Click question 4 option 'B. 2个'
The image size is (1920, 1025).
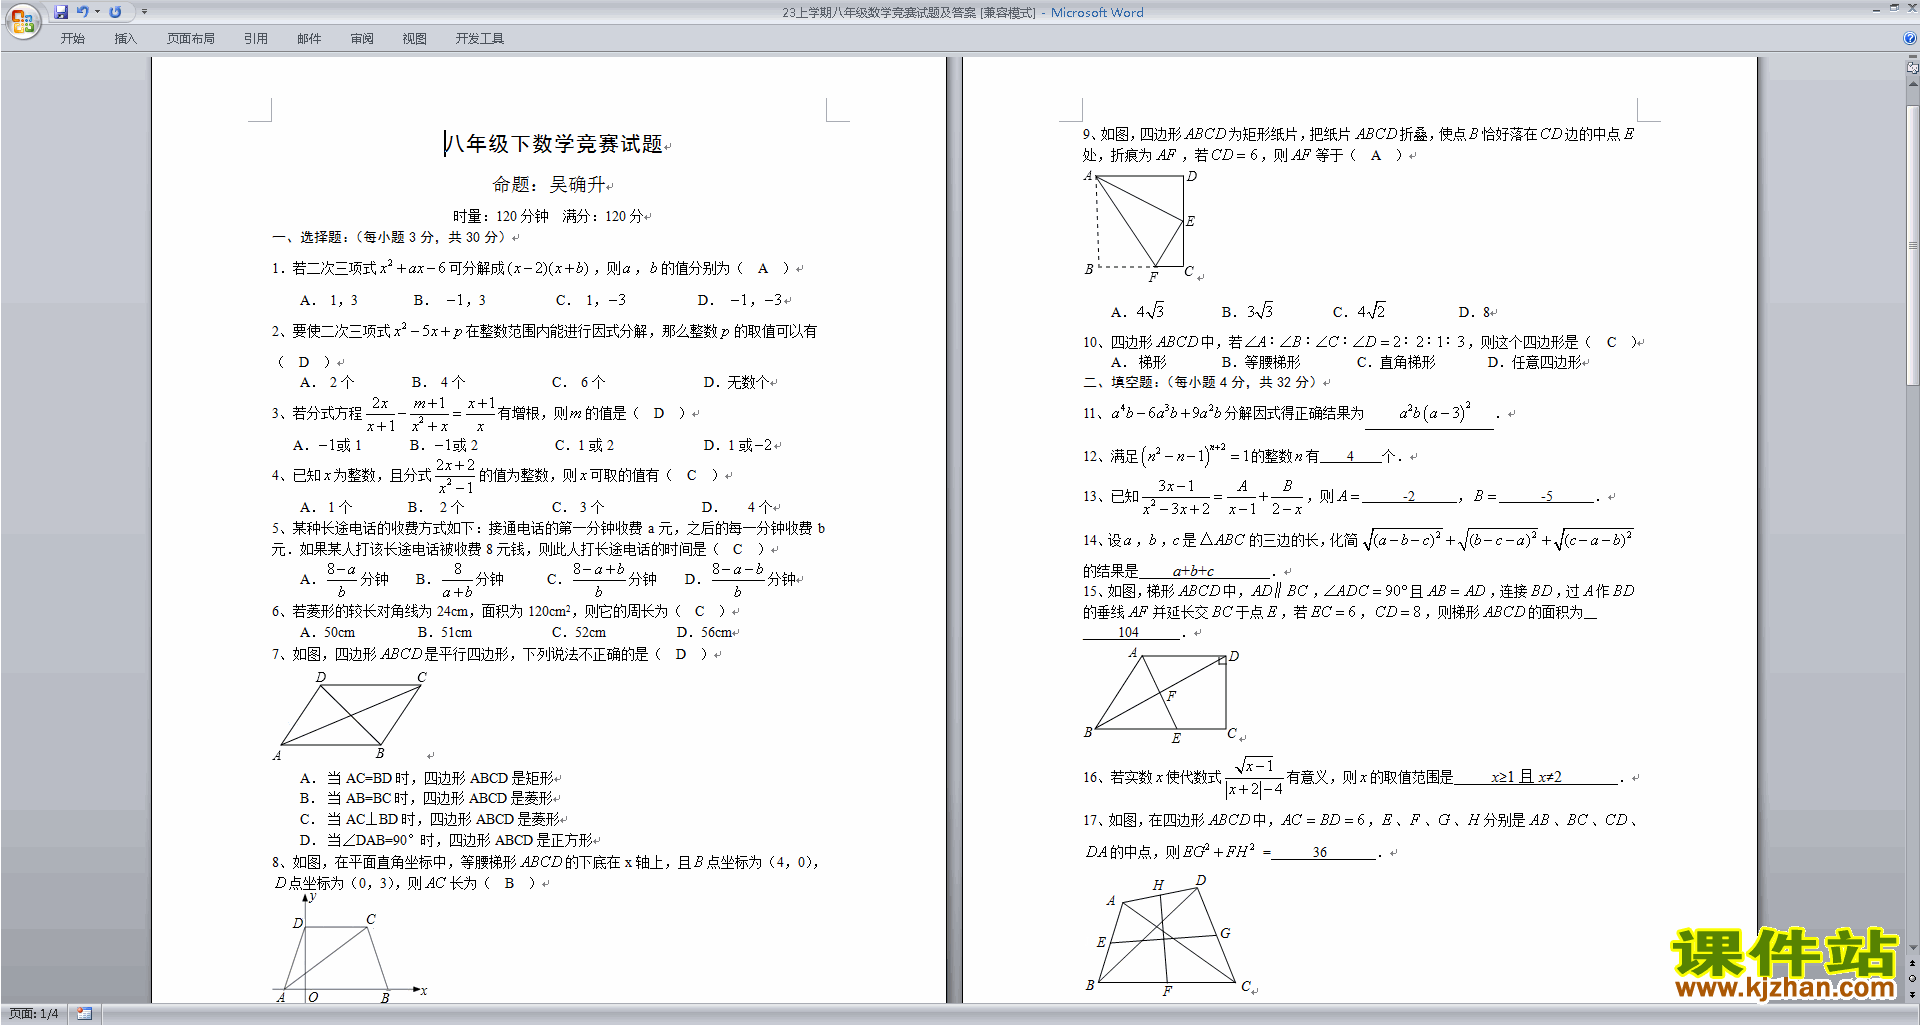[435, 508]
